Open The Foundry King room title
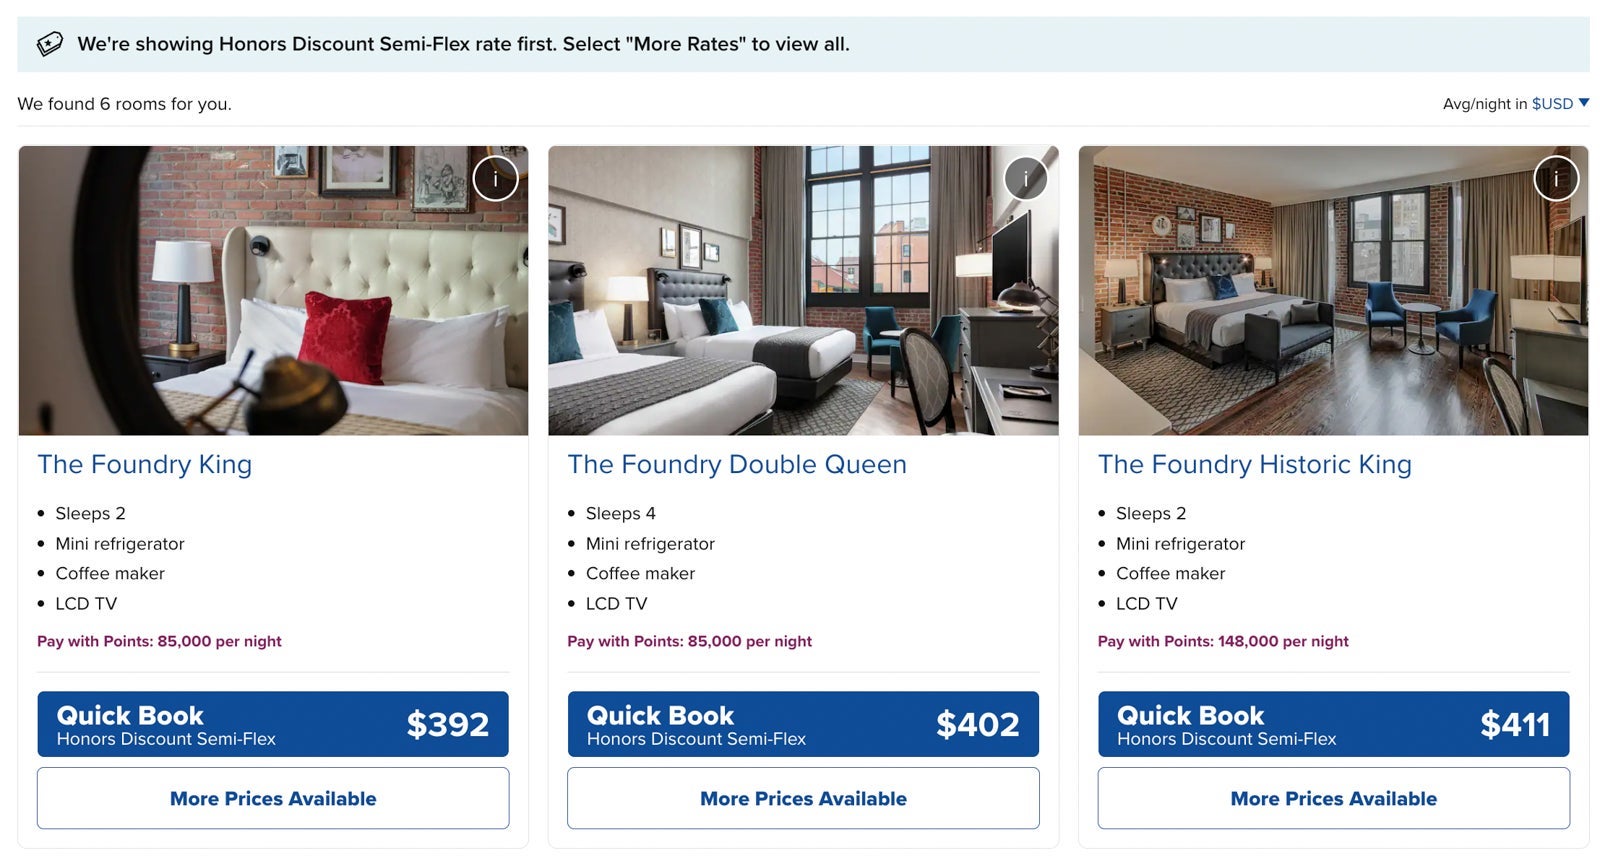 click(x=145, y=464)
